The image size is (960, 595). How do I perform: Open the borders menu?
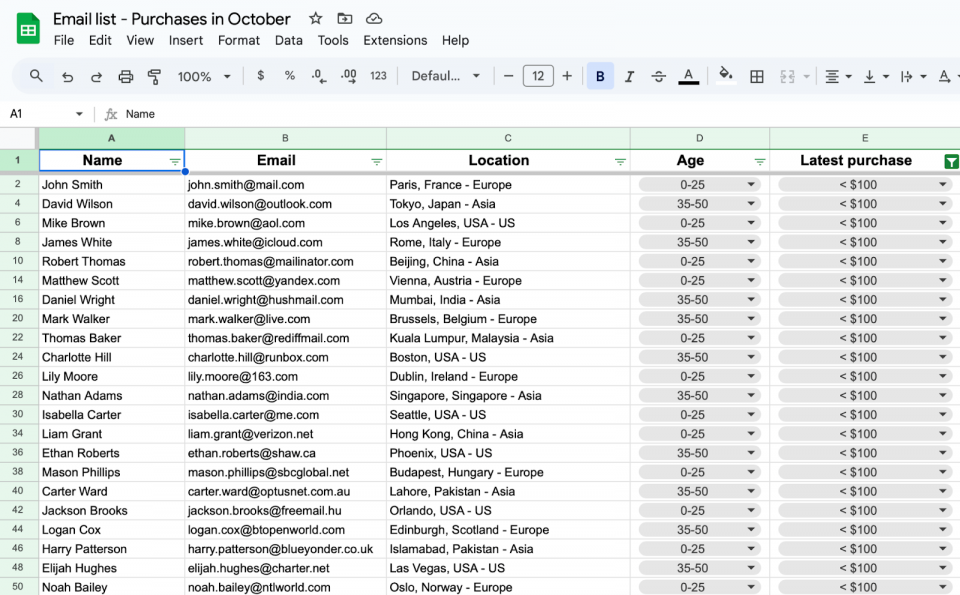coord(756,75)
